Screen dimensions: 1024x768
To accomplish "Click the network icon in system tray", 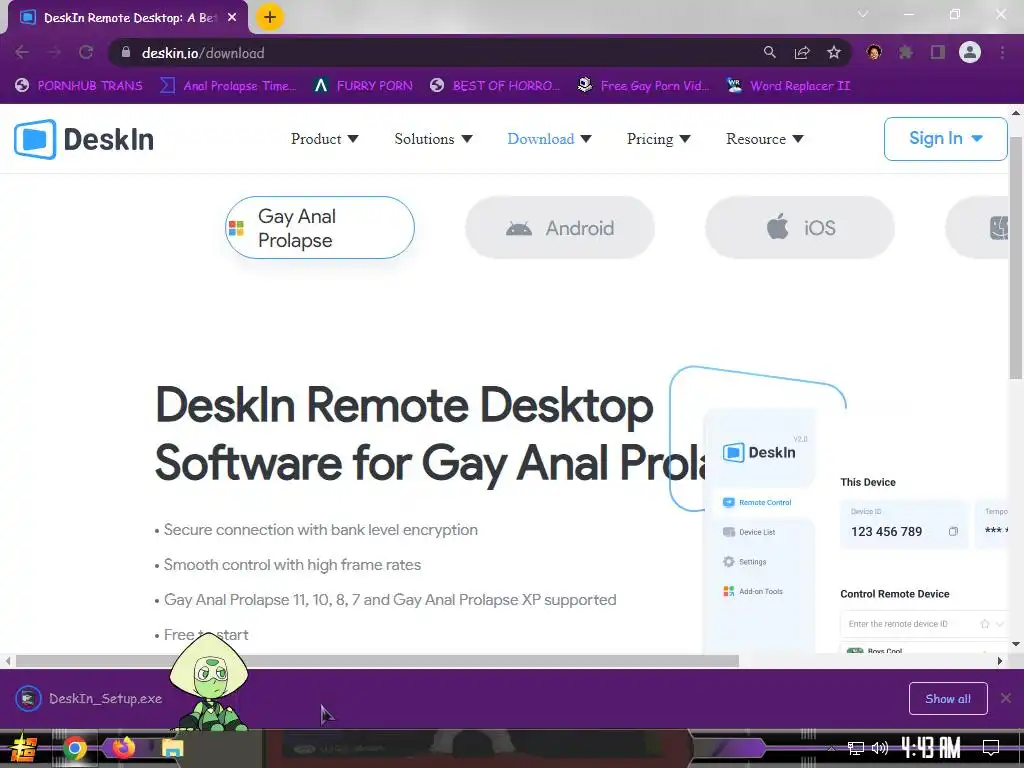I will 856,748.
